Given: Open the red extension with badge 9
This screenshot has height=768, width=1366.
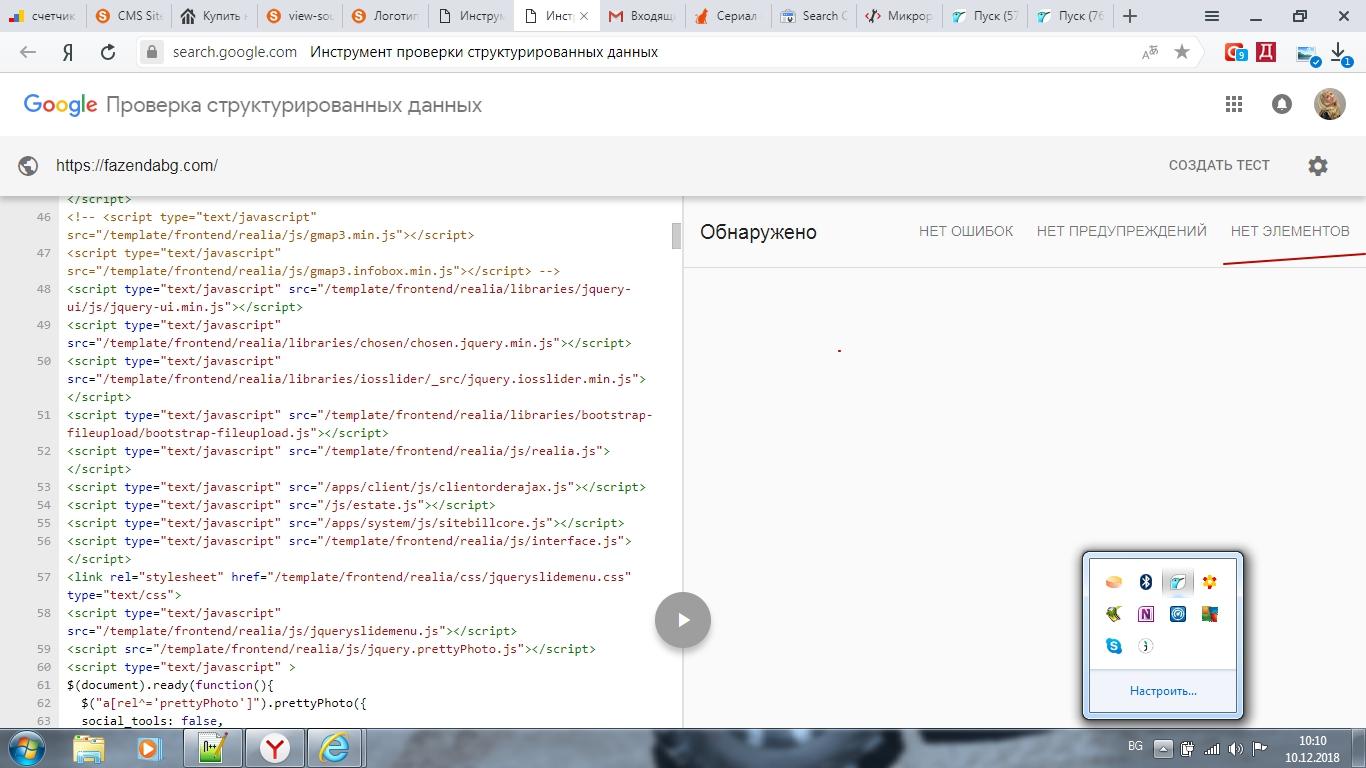Looking at the screenshot, I should (x=1236, y=52).
